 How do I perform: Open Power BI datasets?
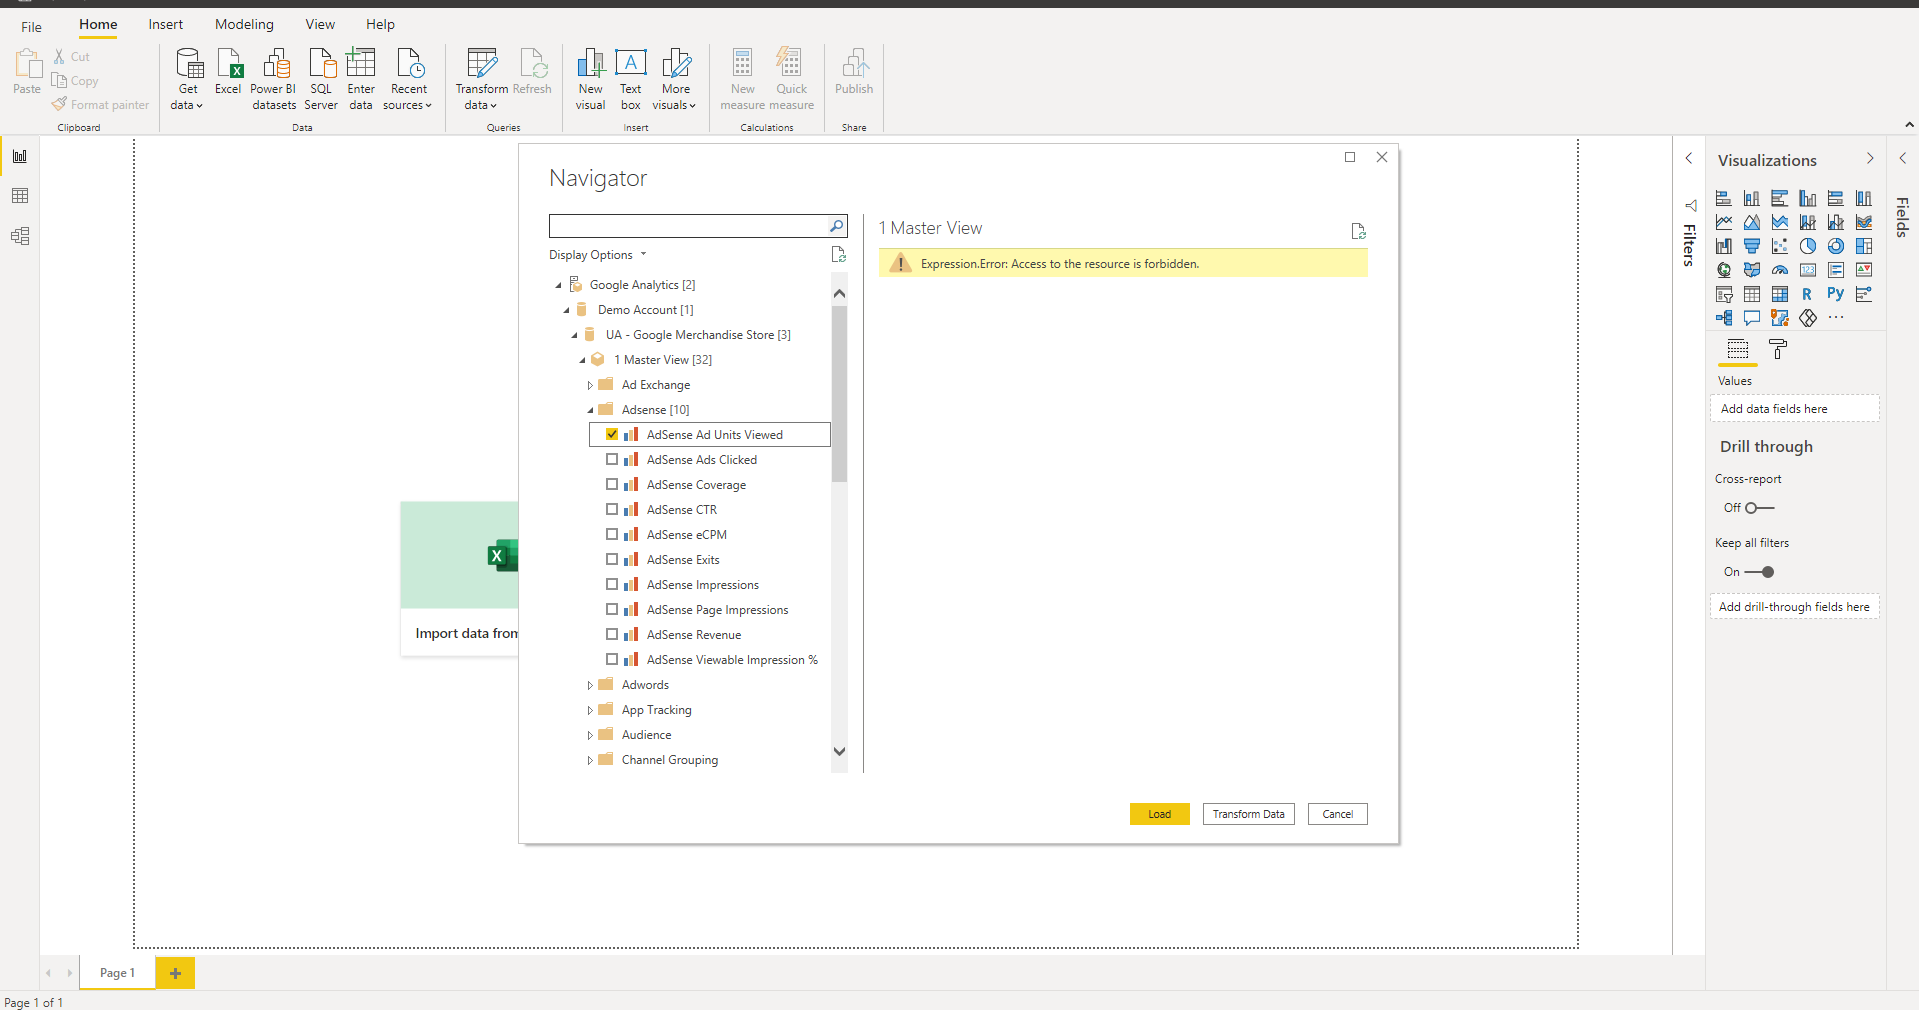click(x=274, y=78)
